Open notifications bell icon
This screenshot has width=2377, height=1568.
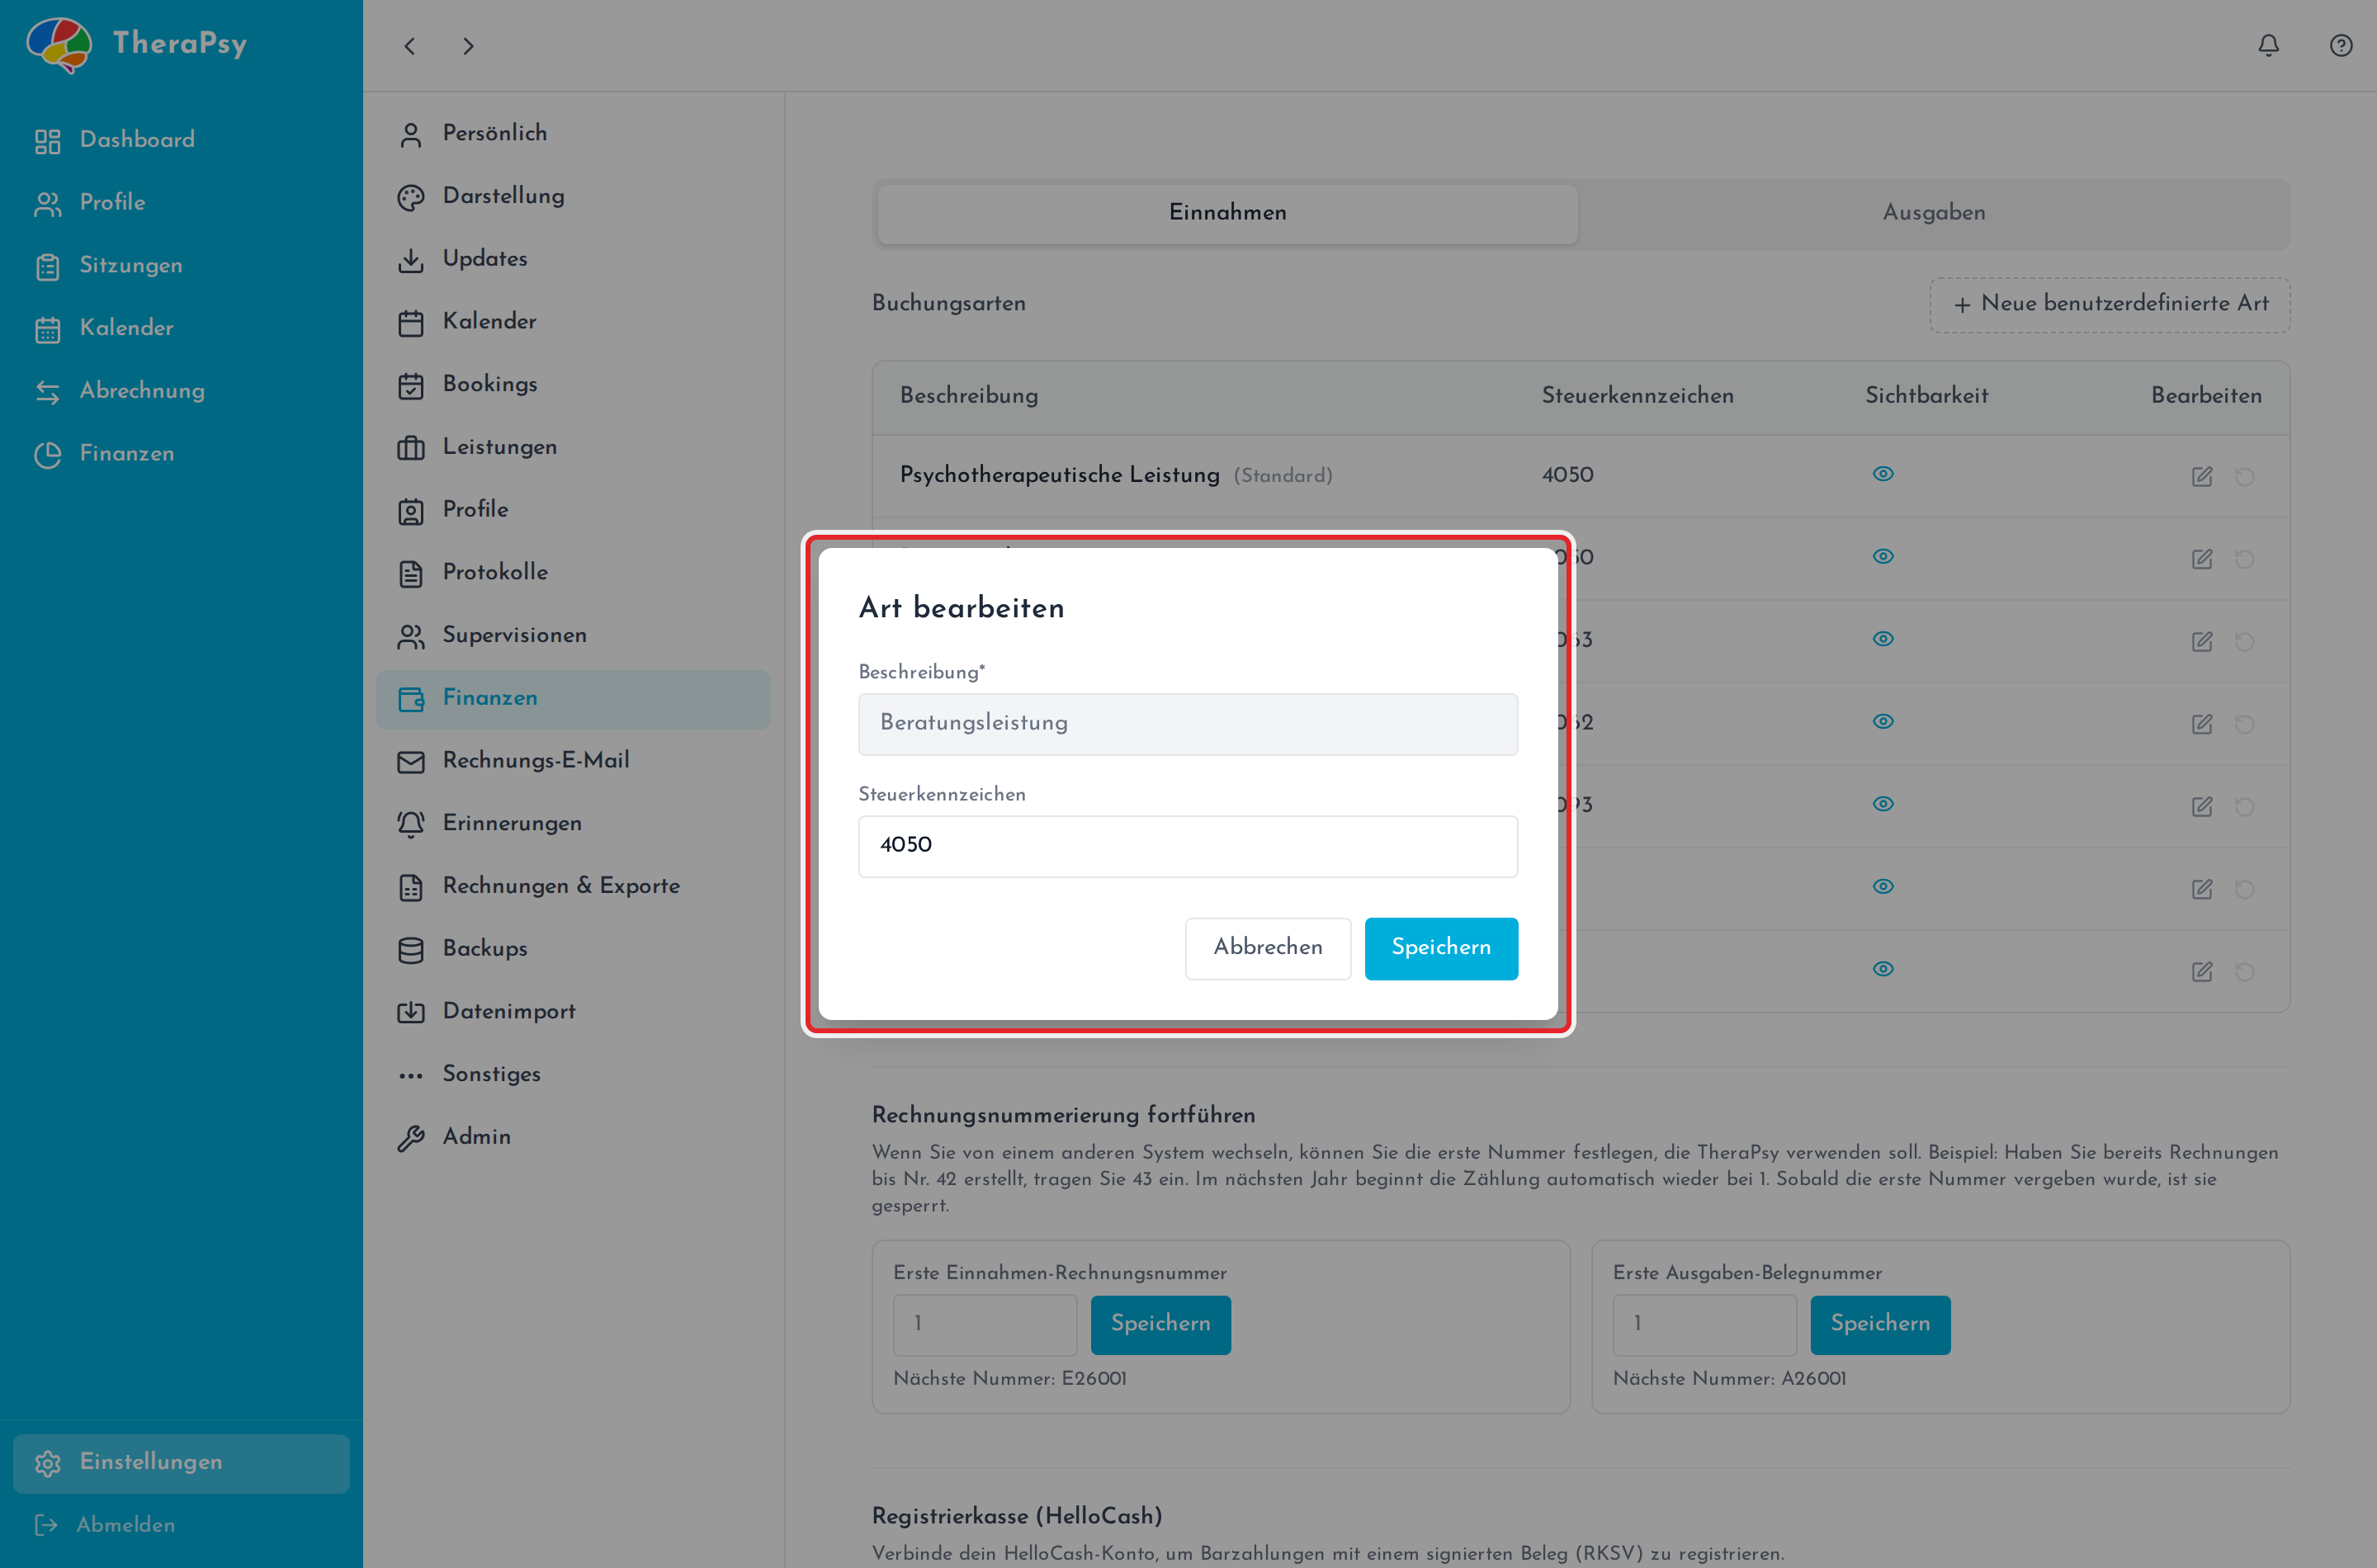click(2268, 46)
